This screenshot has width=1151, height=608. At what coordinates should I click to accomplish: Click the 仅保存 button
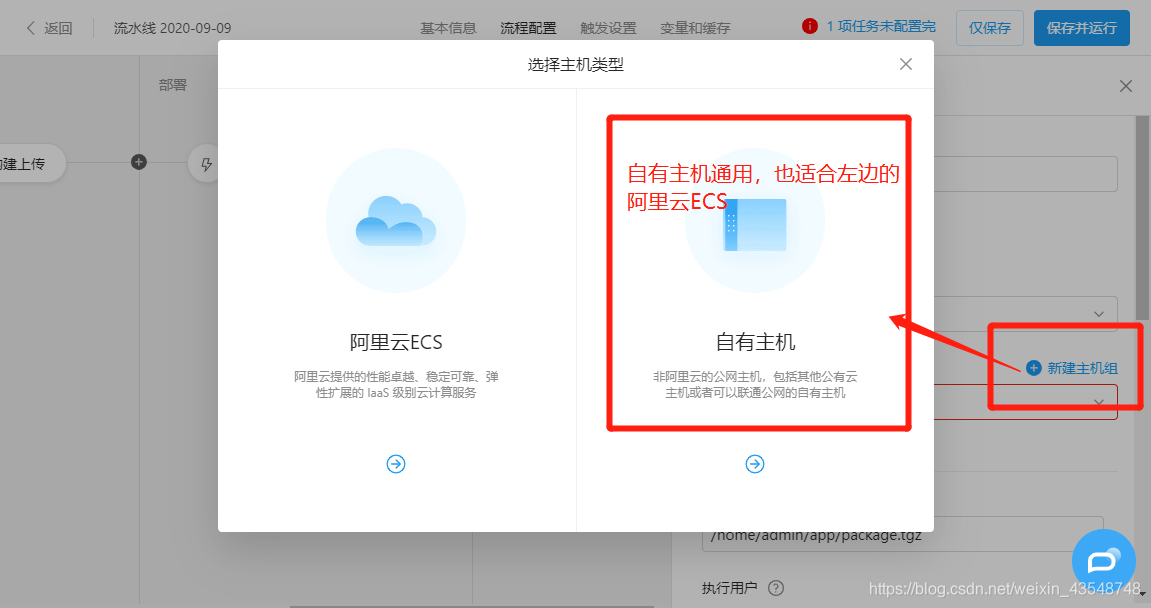990,28
